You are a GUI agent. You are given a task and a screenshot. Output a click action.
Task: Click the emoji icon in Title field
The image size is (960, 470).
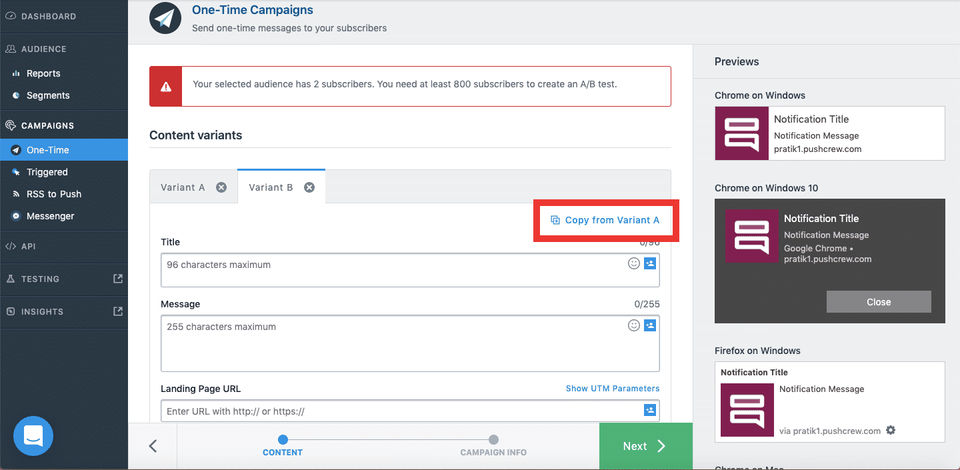pyautogui.click(x=633, y=264)
